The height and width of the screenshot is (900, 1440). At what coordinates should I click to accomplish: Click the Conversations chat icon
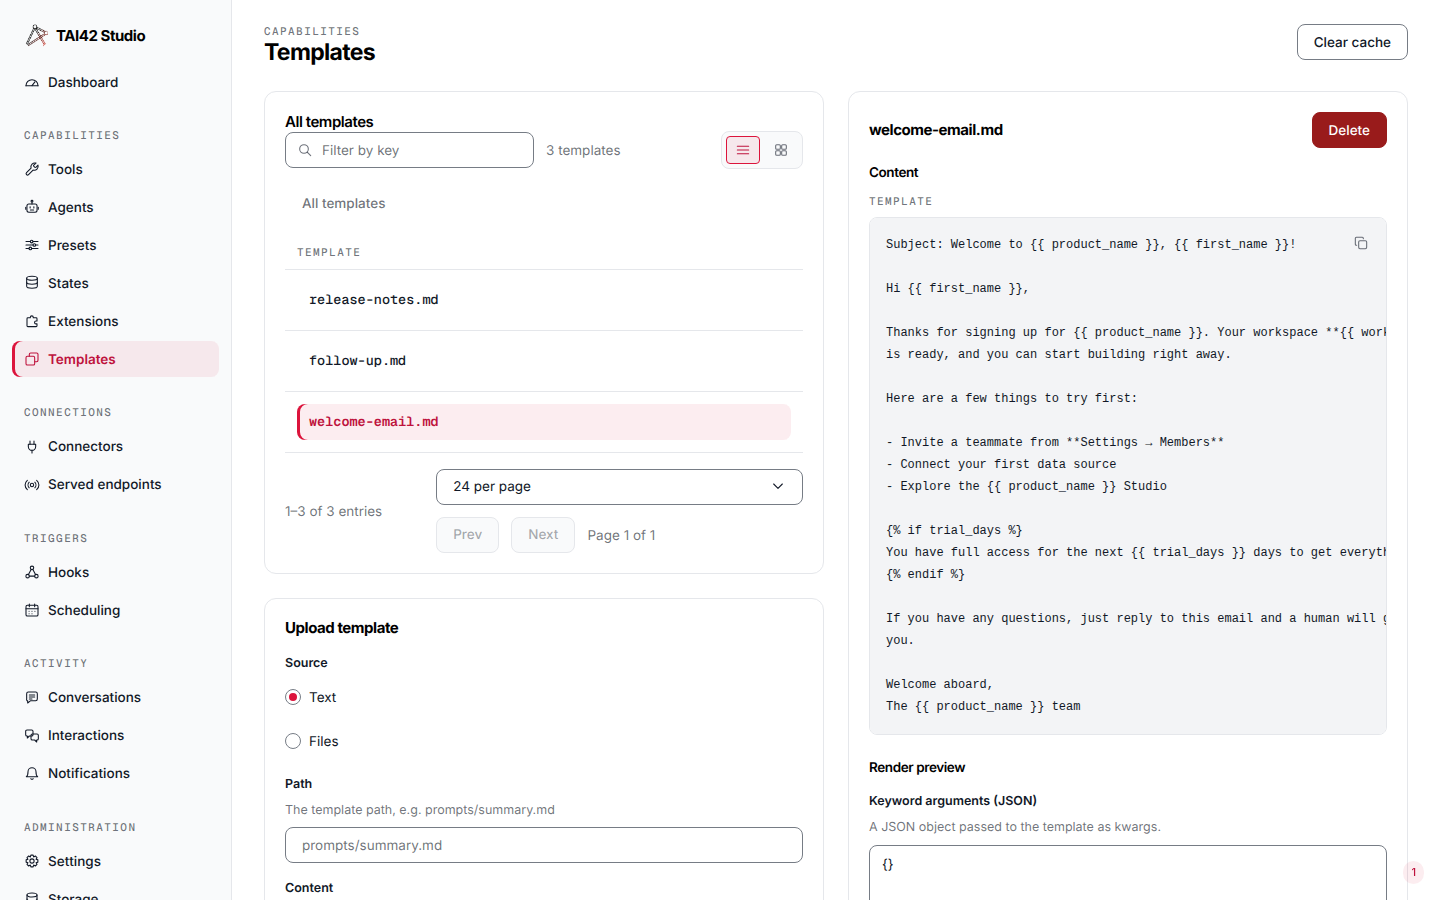[32, 698]
